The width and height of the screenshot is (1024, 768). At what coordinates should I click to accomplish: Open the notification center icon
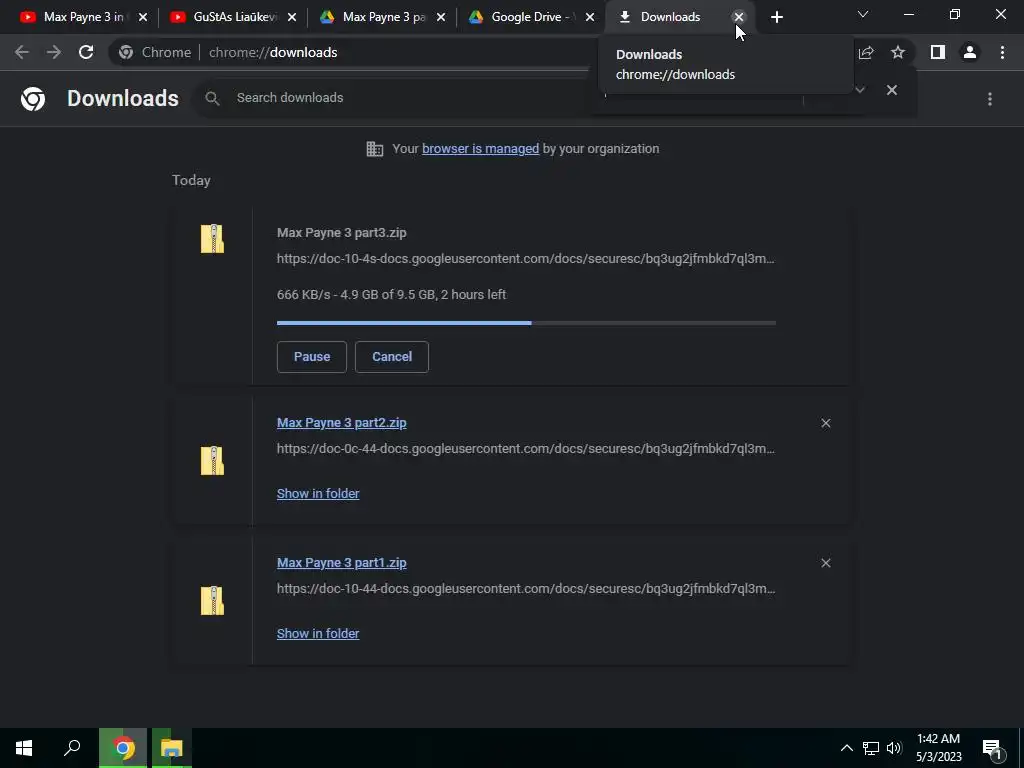[993, 748]
